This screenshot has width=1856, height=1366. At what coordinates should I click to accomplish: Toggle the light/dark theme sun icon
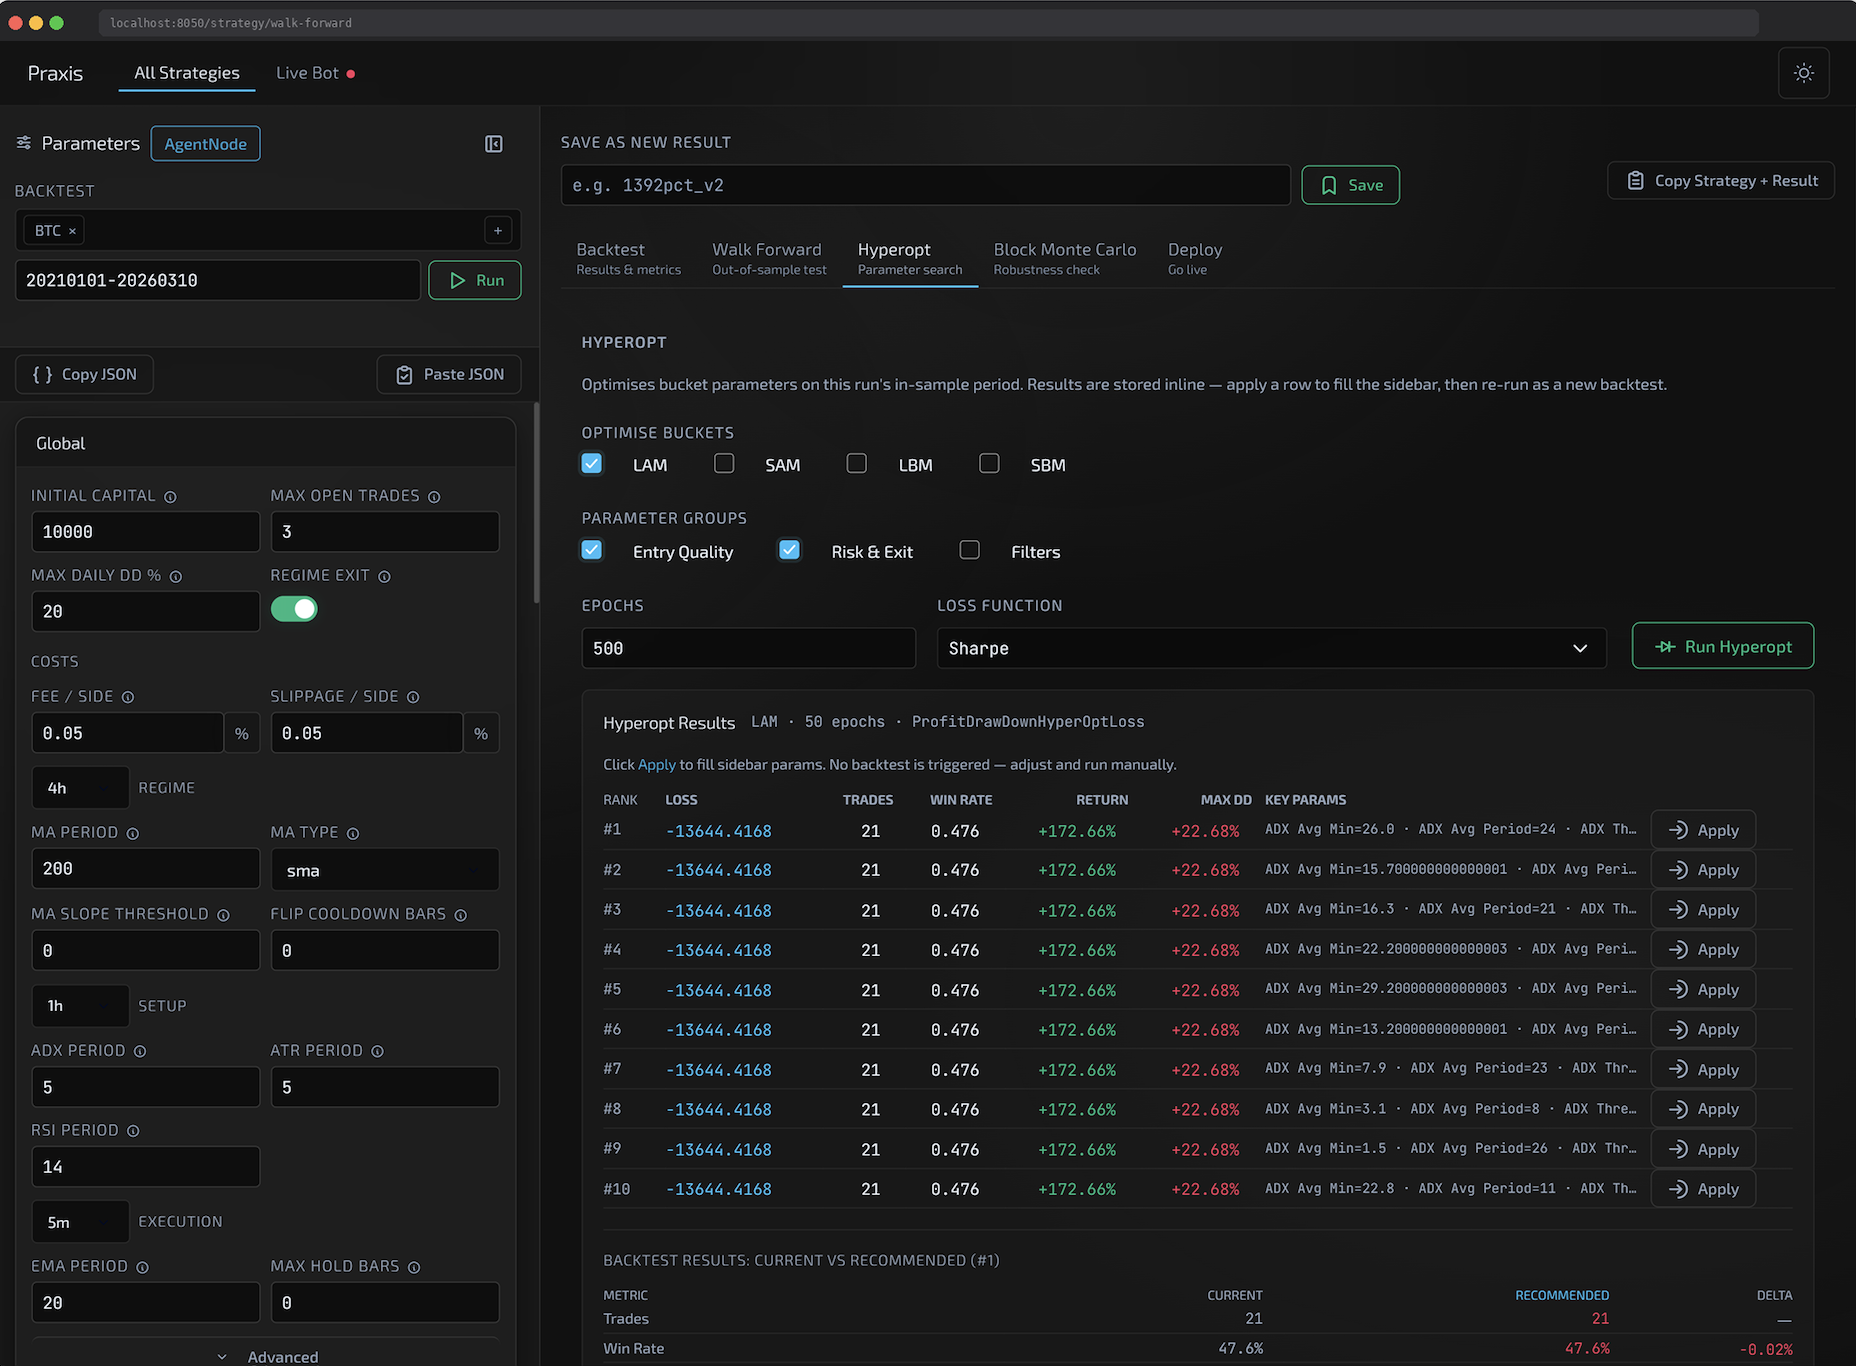[x=1803, y=73]
